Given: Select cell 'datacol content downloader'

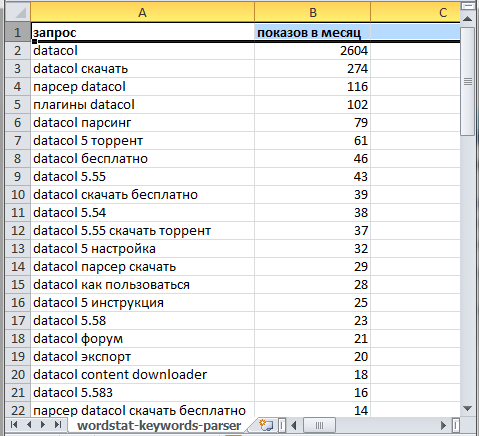Looking at the screenshot, I should pos(142,375).
